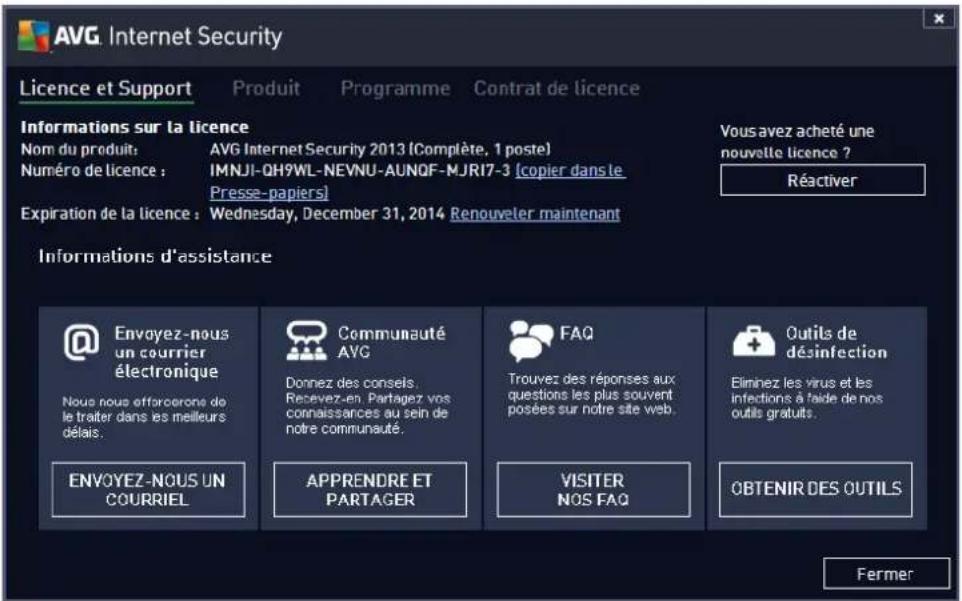Close the AVG window with the X button
The height and width of the screenshot is (601, 962).
[939, 19]
